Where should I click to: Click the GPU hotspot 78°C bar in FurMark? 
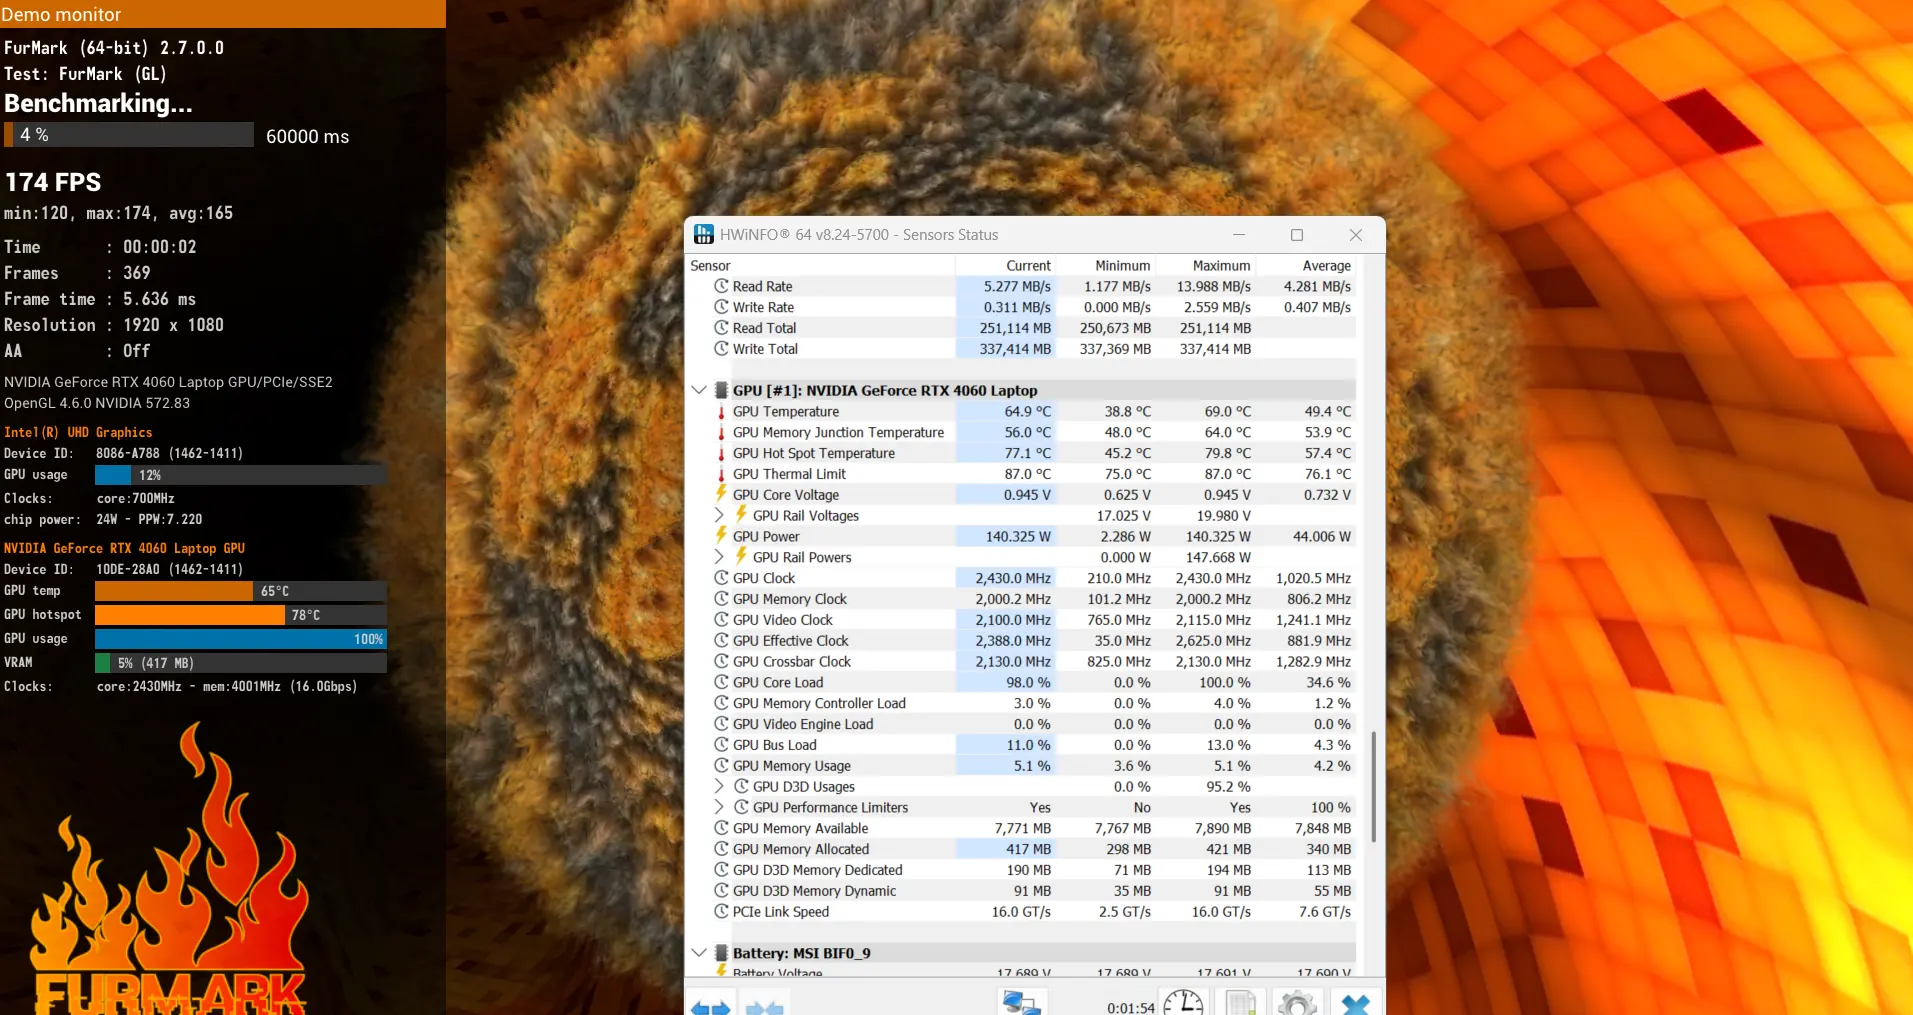(241, 615)
